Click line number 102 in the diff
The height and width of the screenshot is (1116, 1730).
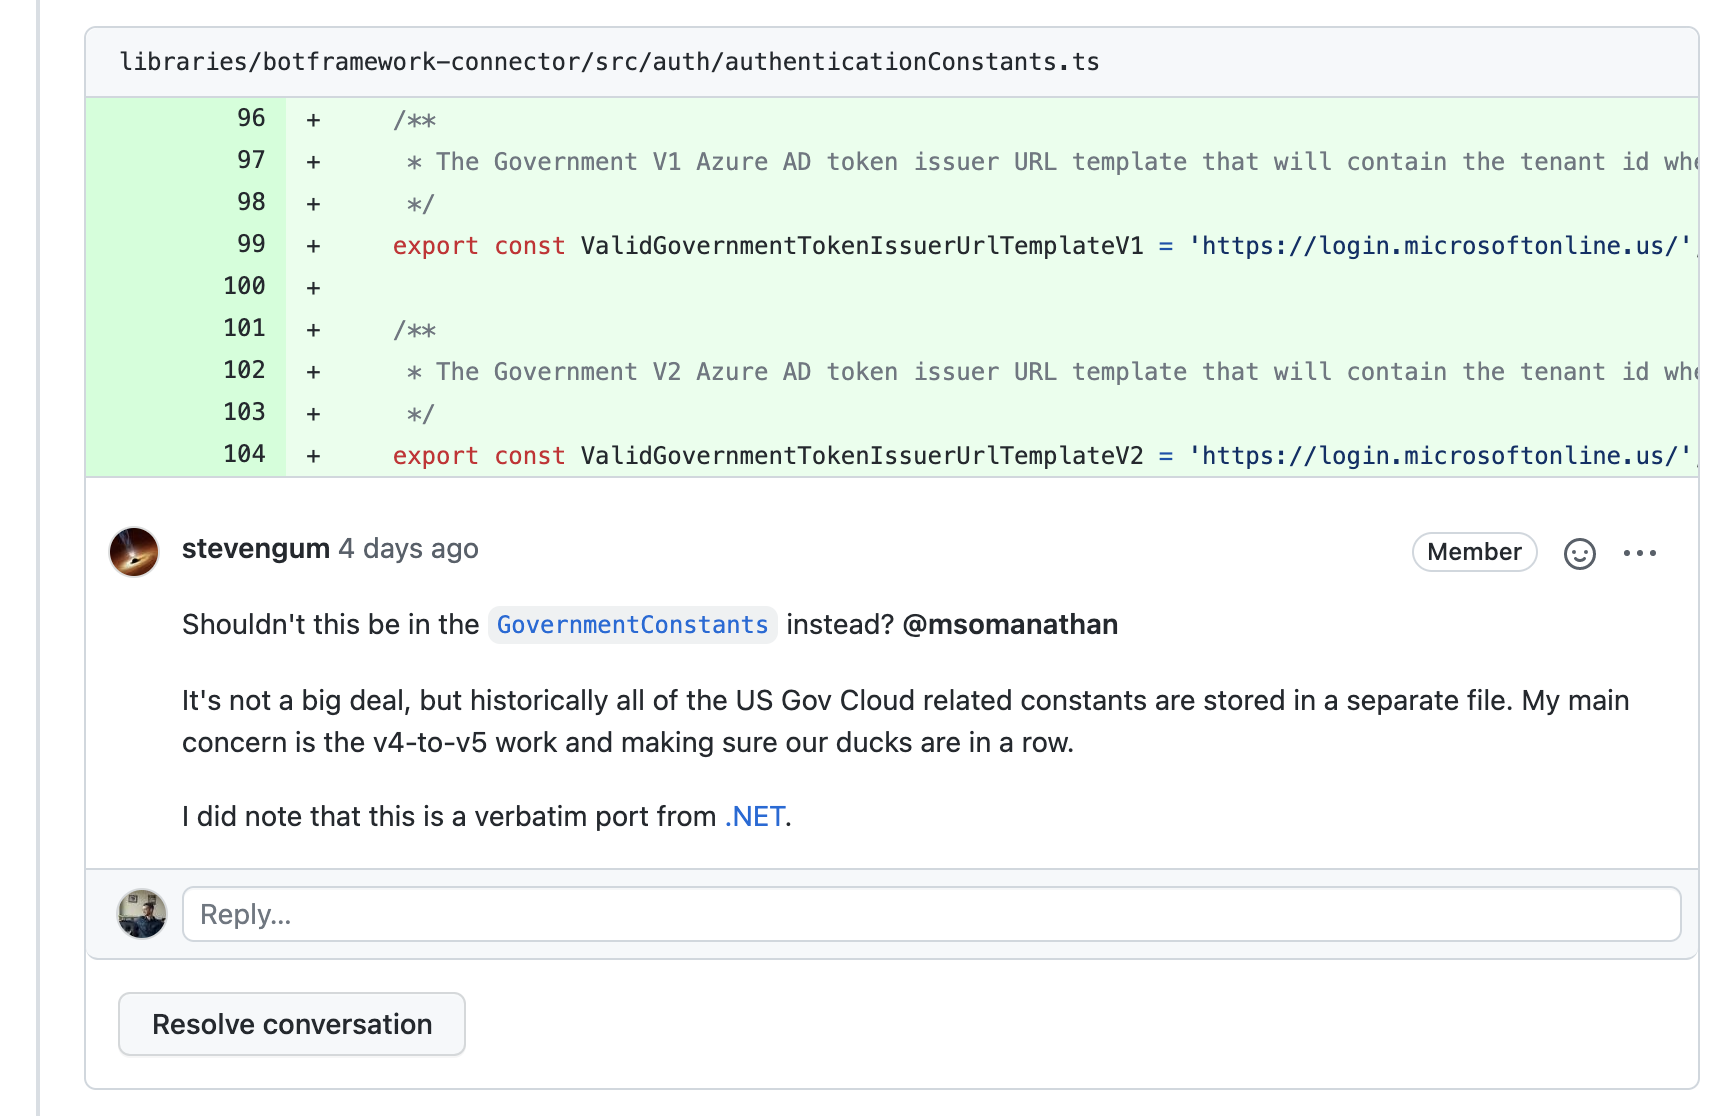[x=245, y=371]
